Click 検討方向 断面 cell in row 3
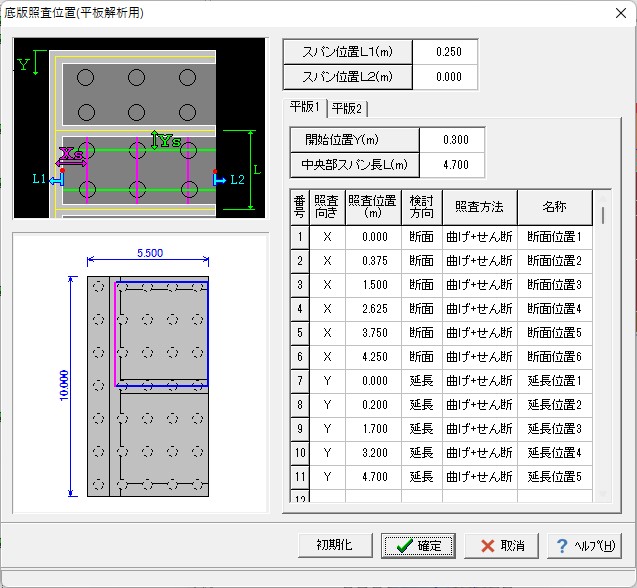Viewport: 637px width, 588px height. 422,285
